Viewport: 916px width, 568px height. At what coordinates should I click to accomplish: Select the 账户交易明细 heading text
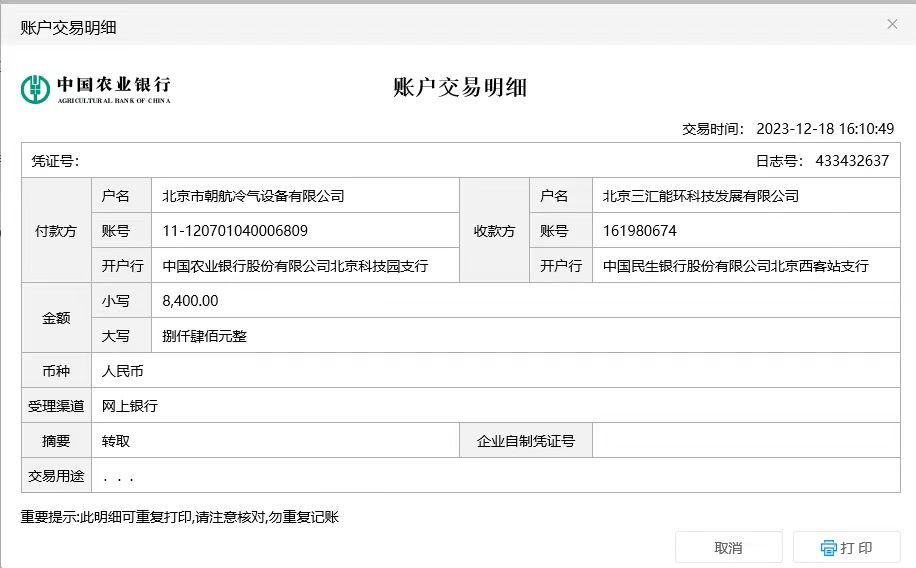460,88
